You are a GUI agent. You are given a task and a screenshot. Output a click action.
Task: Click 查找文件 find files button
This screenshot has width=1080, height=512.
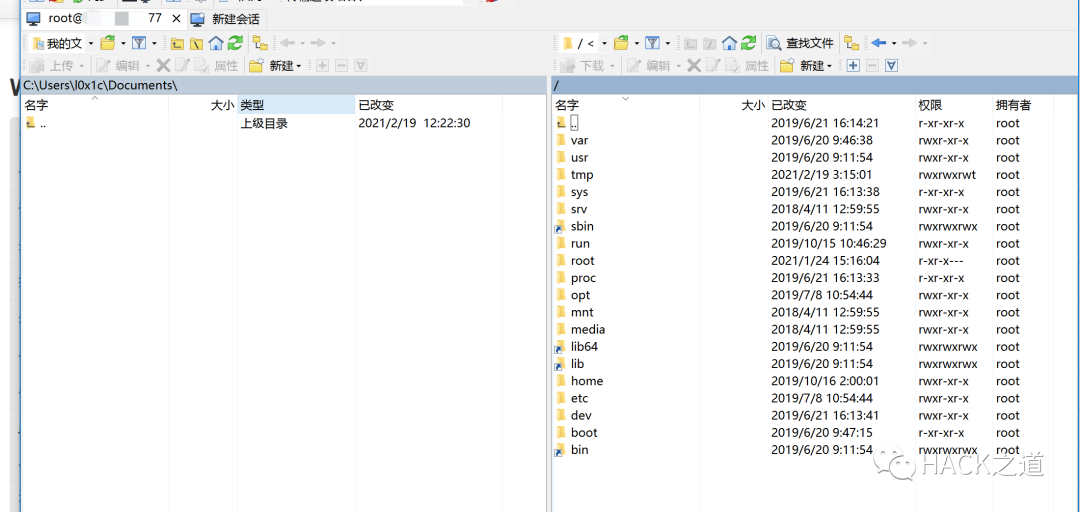tap(800, 43)
